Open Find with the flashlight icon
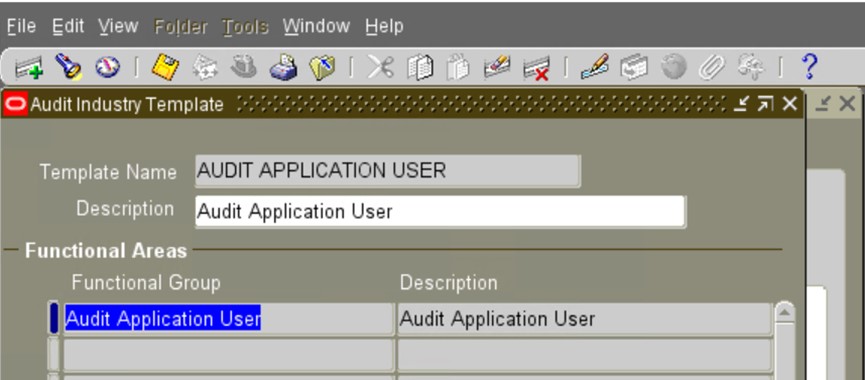 click(68, 68)
